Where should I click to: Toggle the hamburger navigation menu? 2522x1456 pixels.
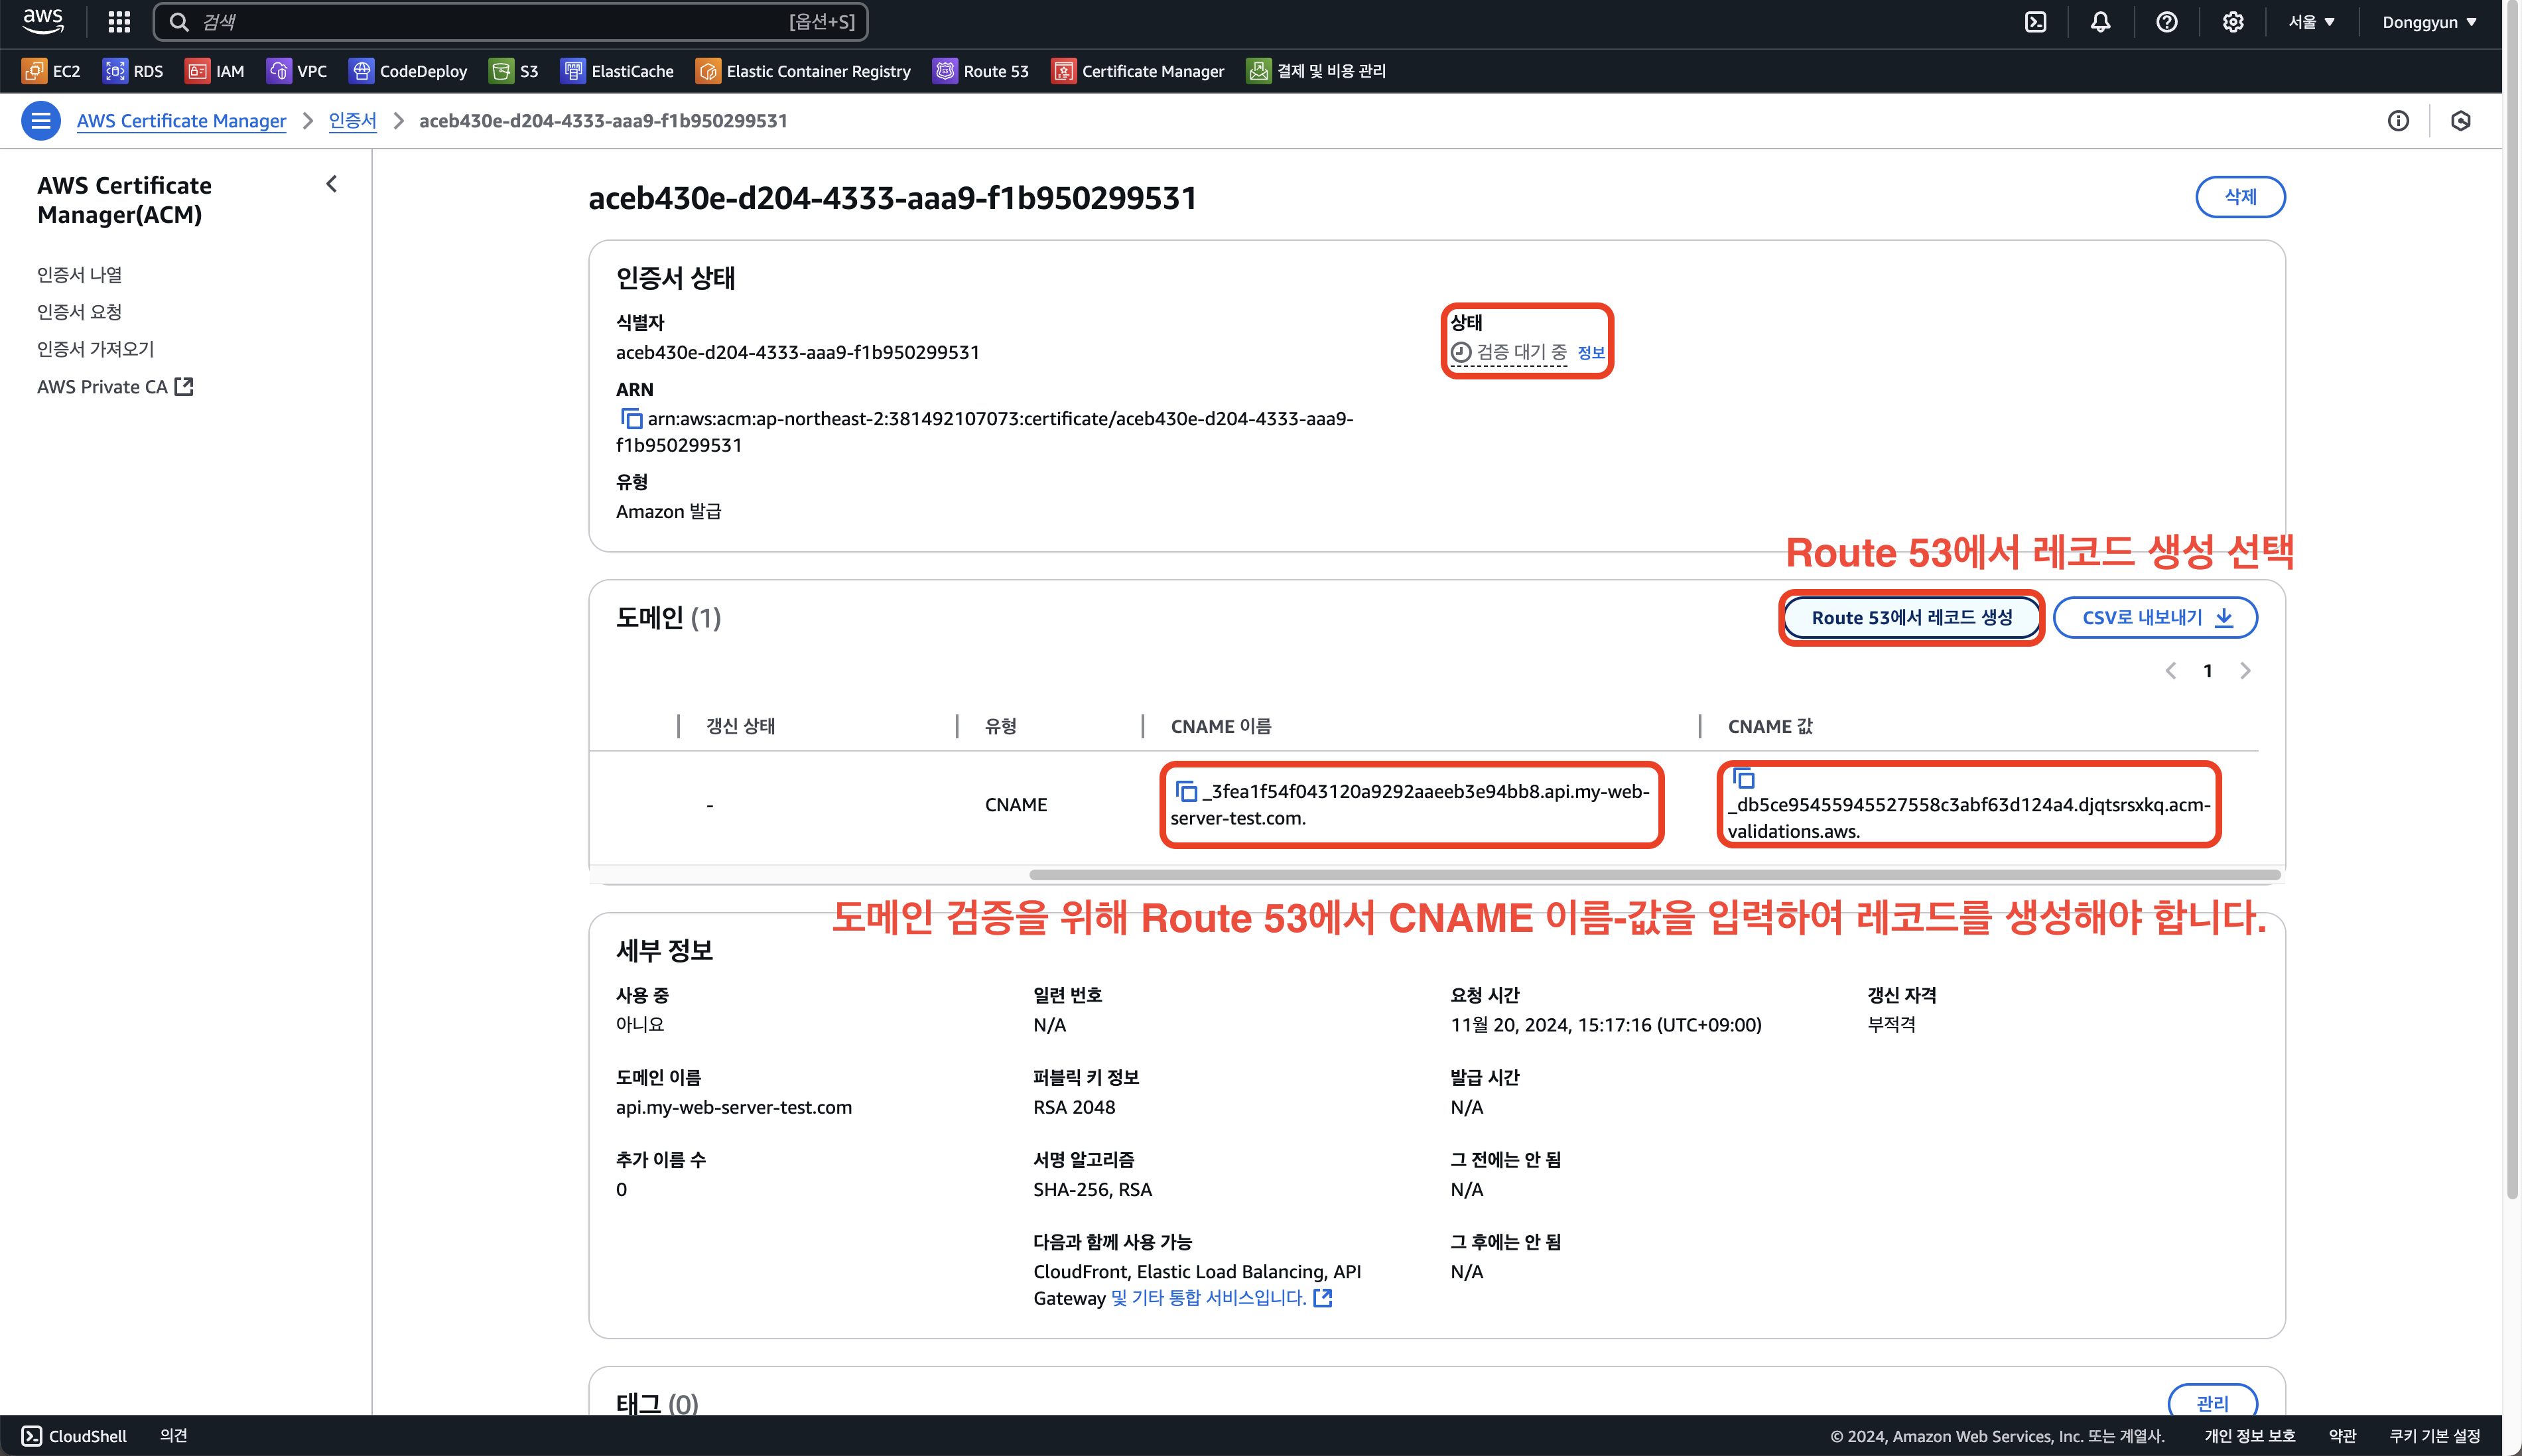(x=41, y=121)
